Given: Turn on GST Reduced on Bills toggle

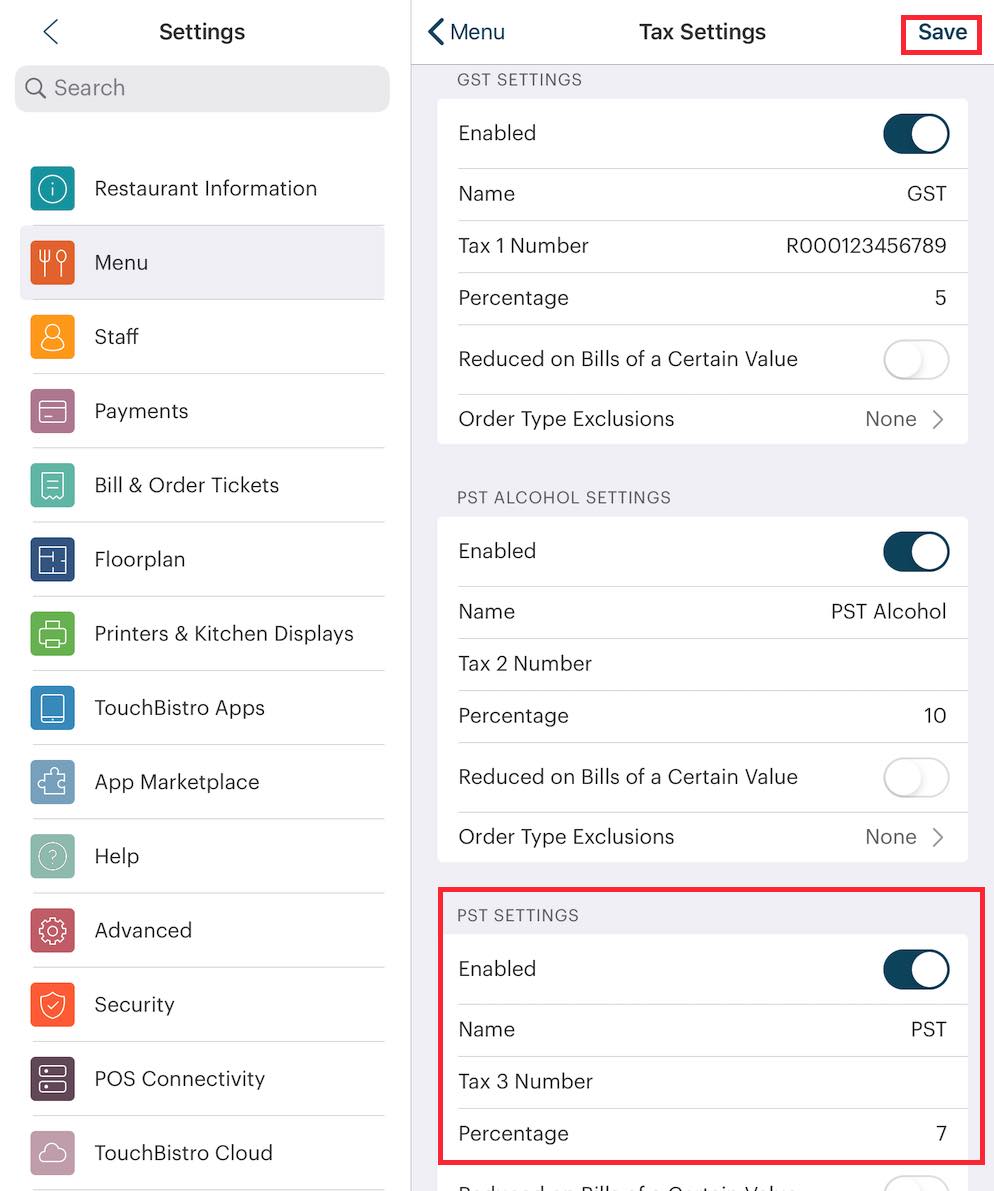Looking at the screenshot, I should point(915,360).
